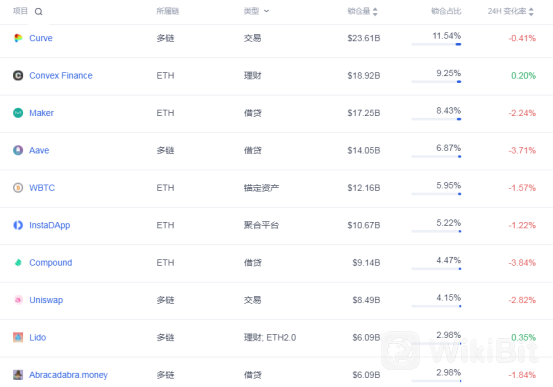Open the Uniswap project link
Viewport: 553px width, 387px height.
click(46, 300)
